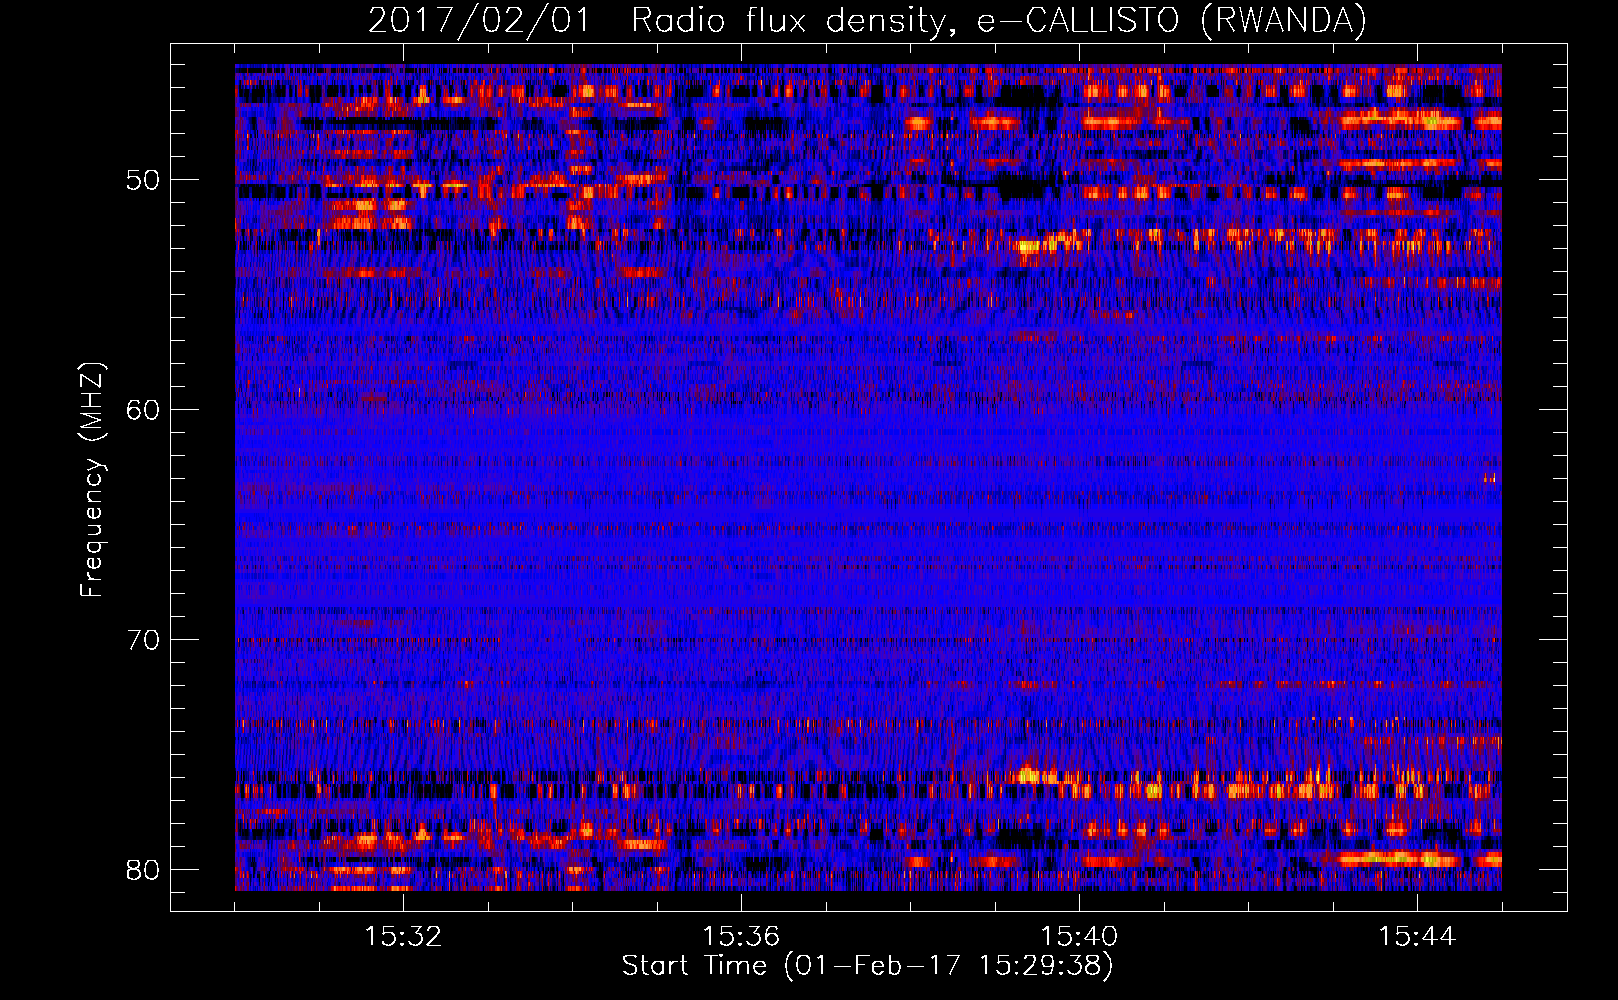The image size is (1618, 1000).
Task: Click the "Frequency (MHZ)" axis label
Action: 92,480
